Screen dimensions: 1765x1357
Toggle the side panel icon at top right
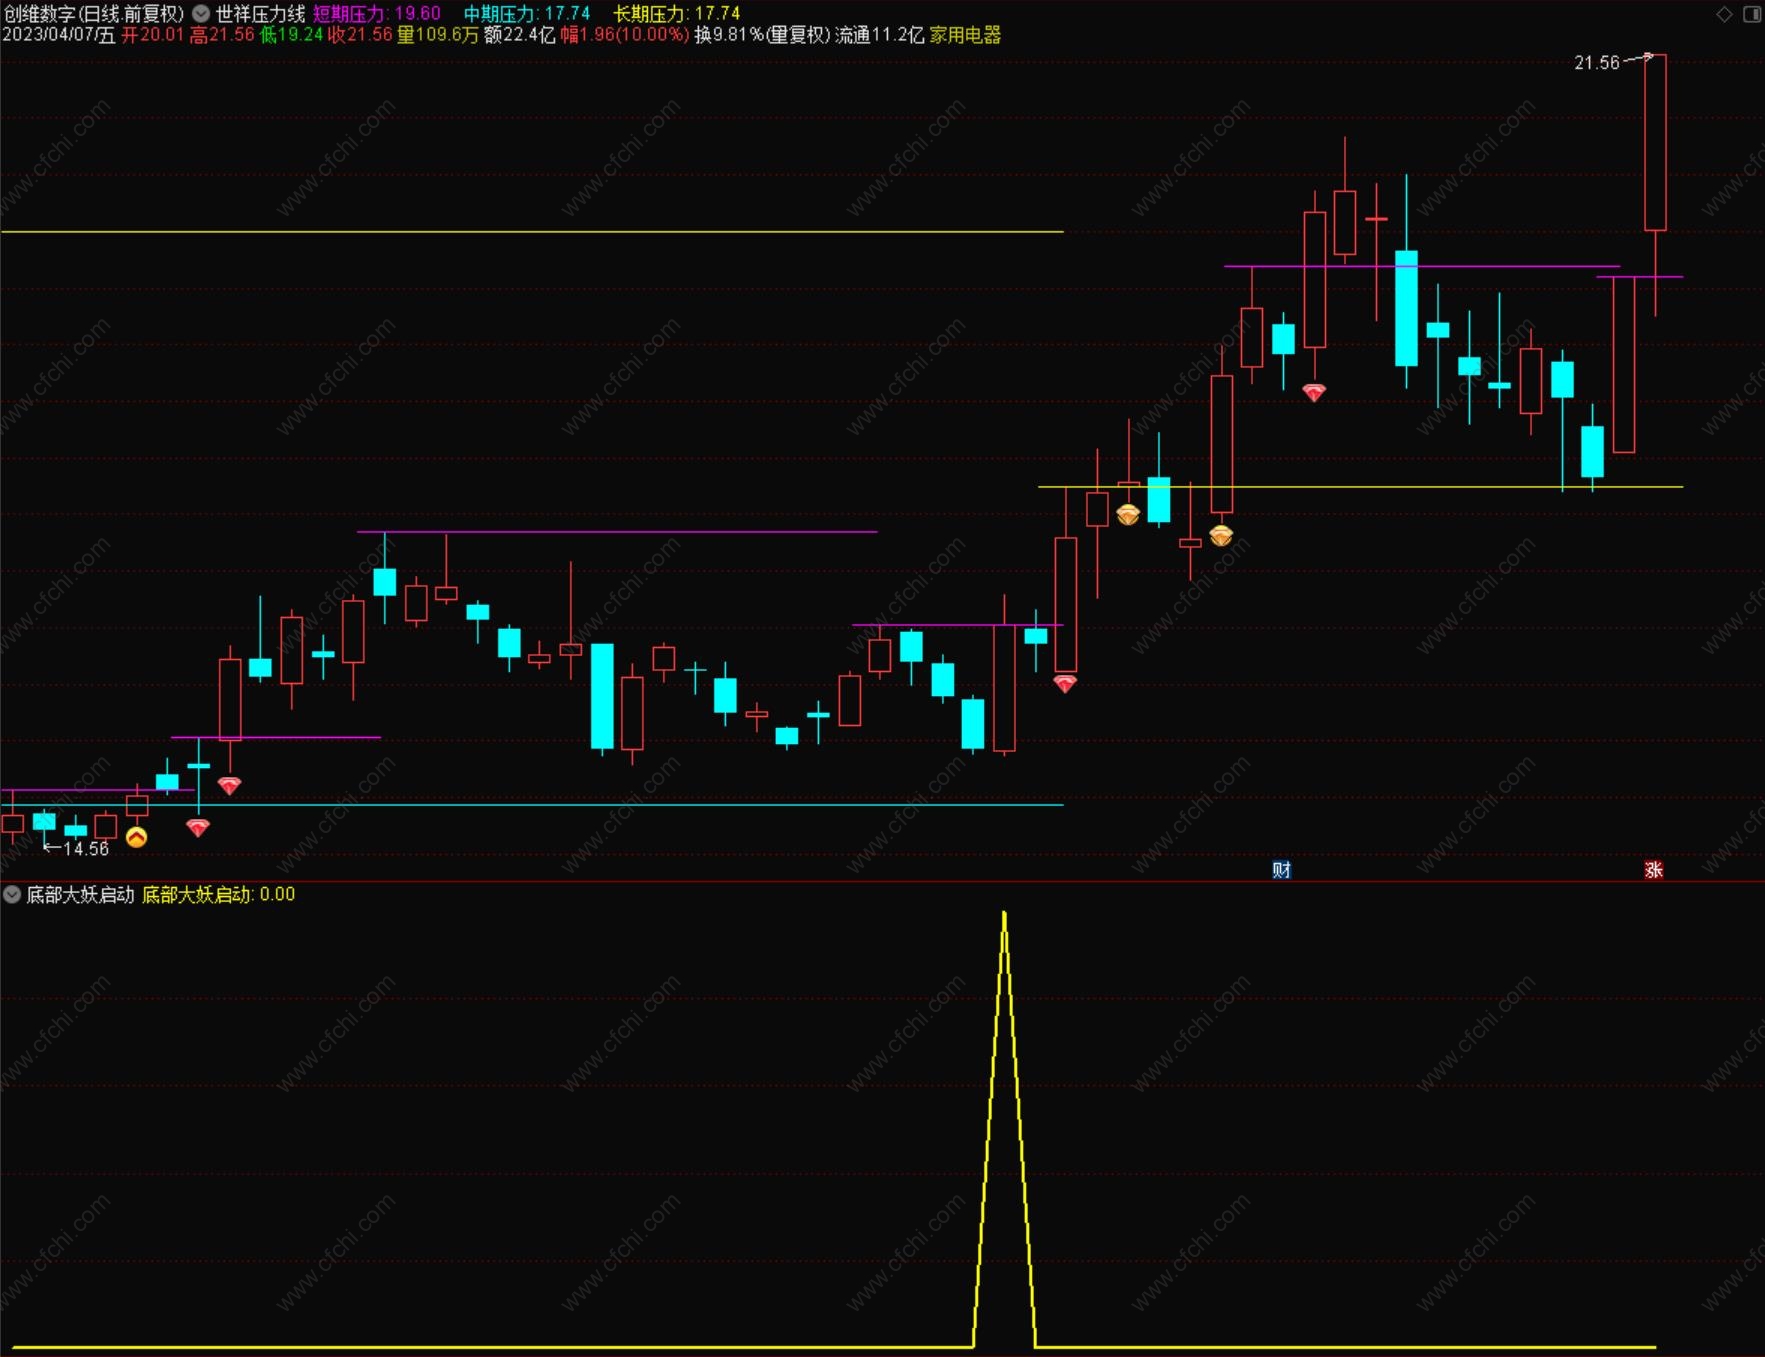[1752, 14]
